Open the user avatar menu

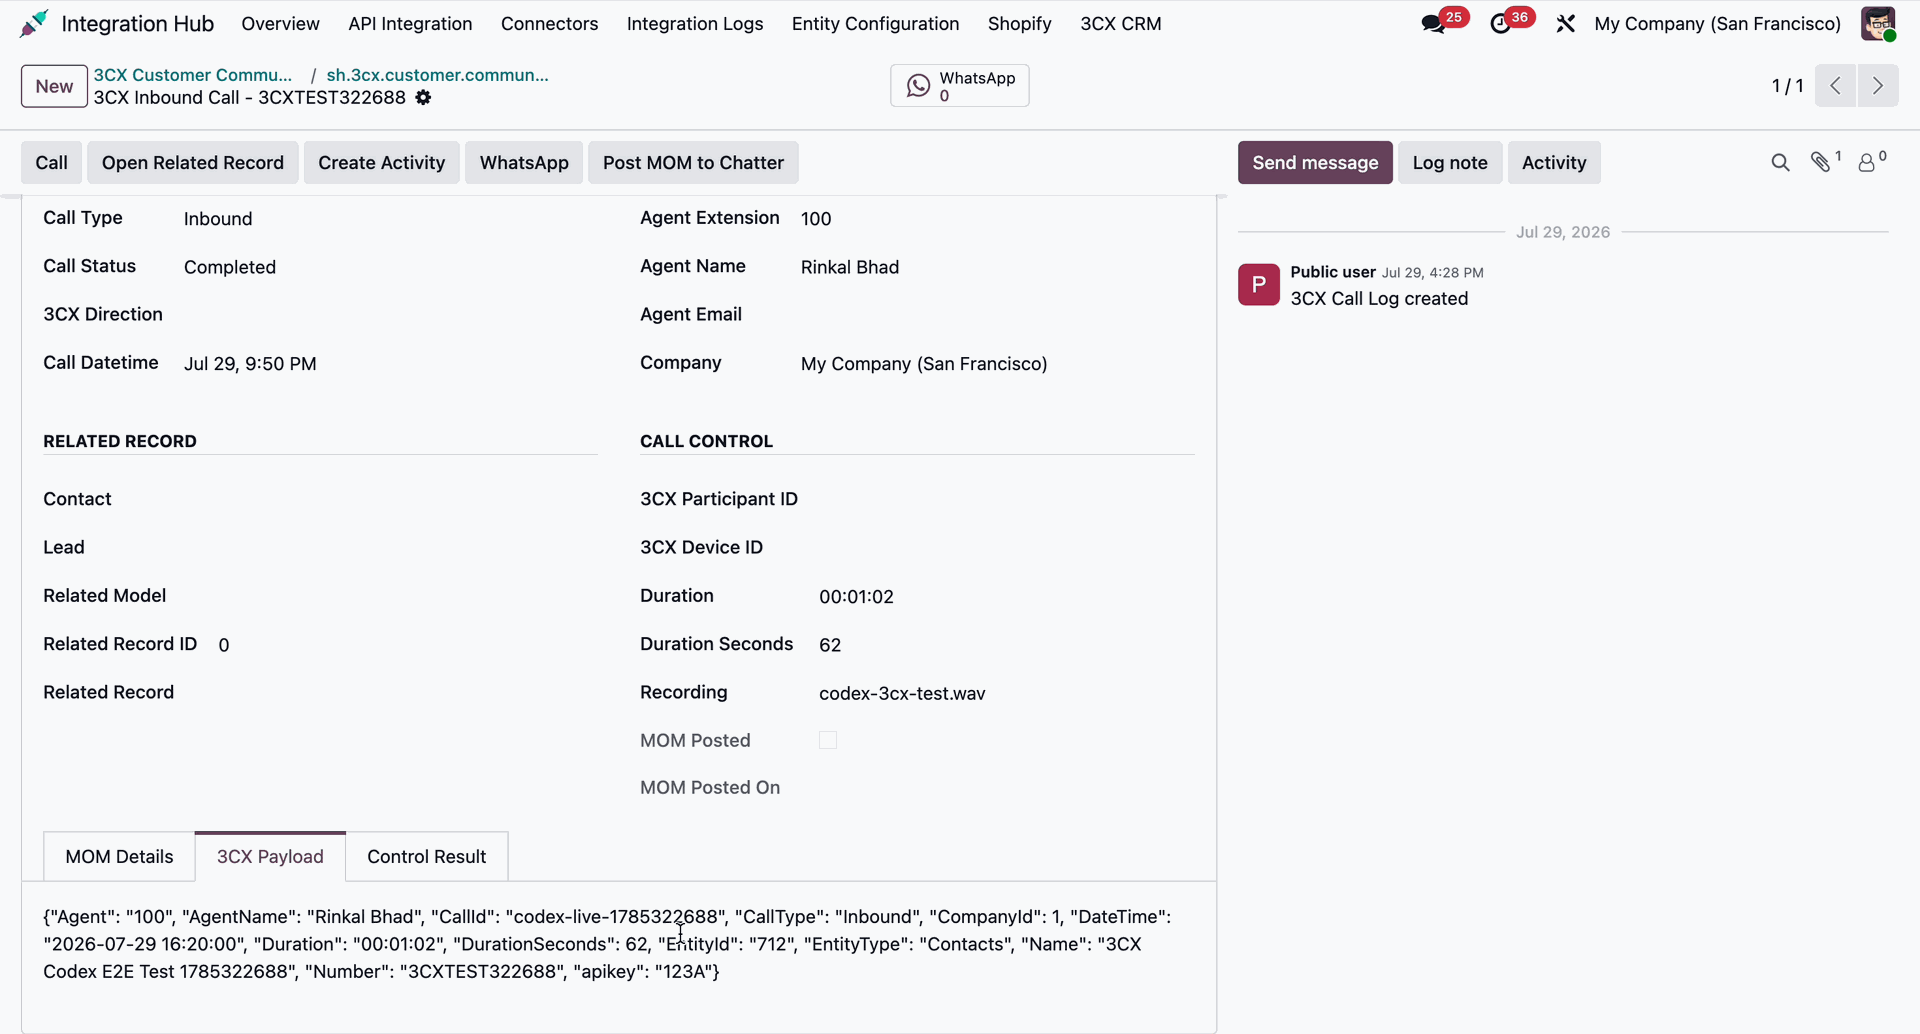click(1878, 24)
